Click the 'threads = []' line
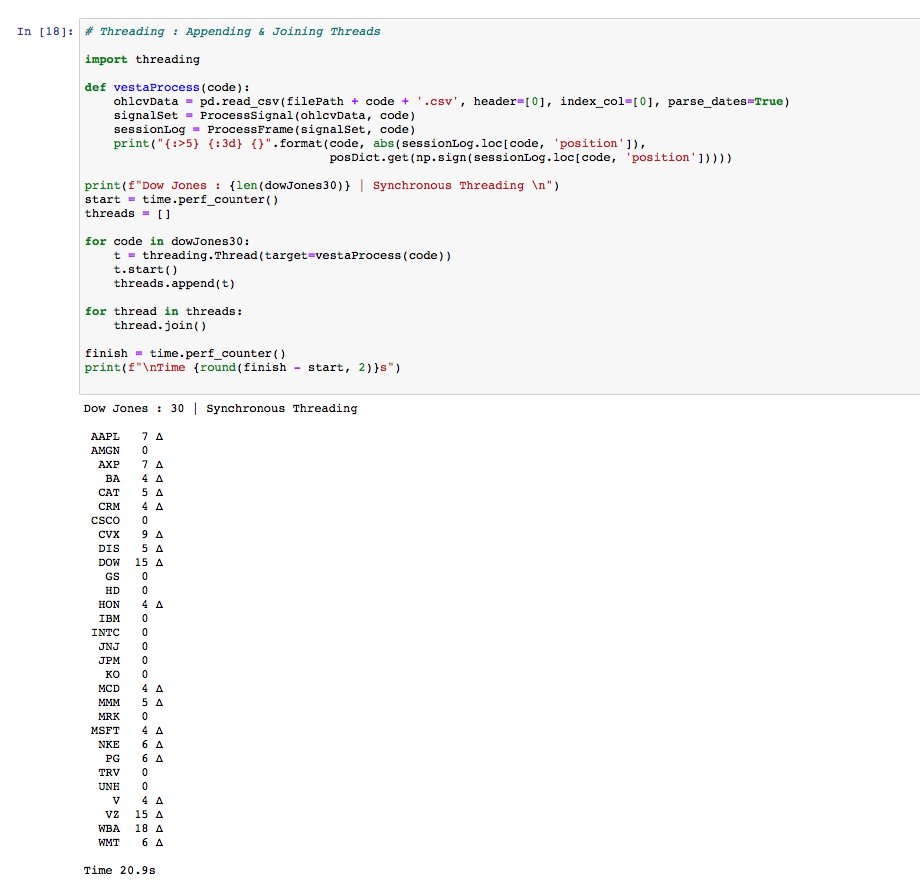Screen dimensions: 920x892 tap(127, 214)
